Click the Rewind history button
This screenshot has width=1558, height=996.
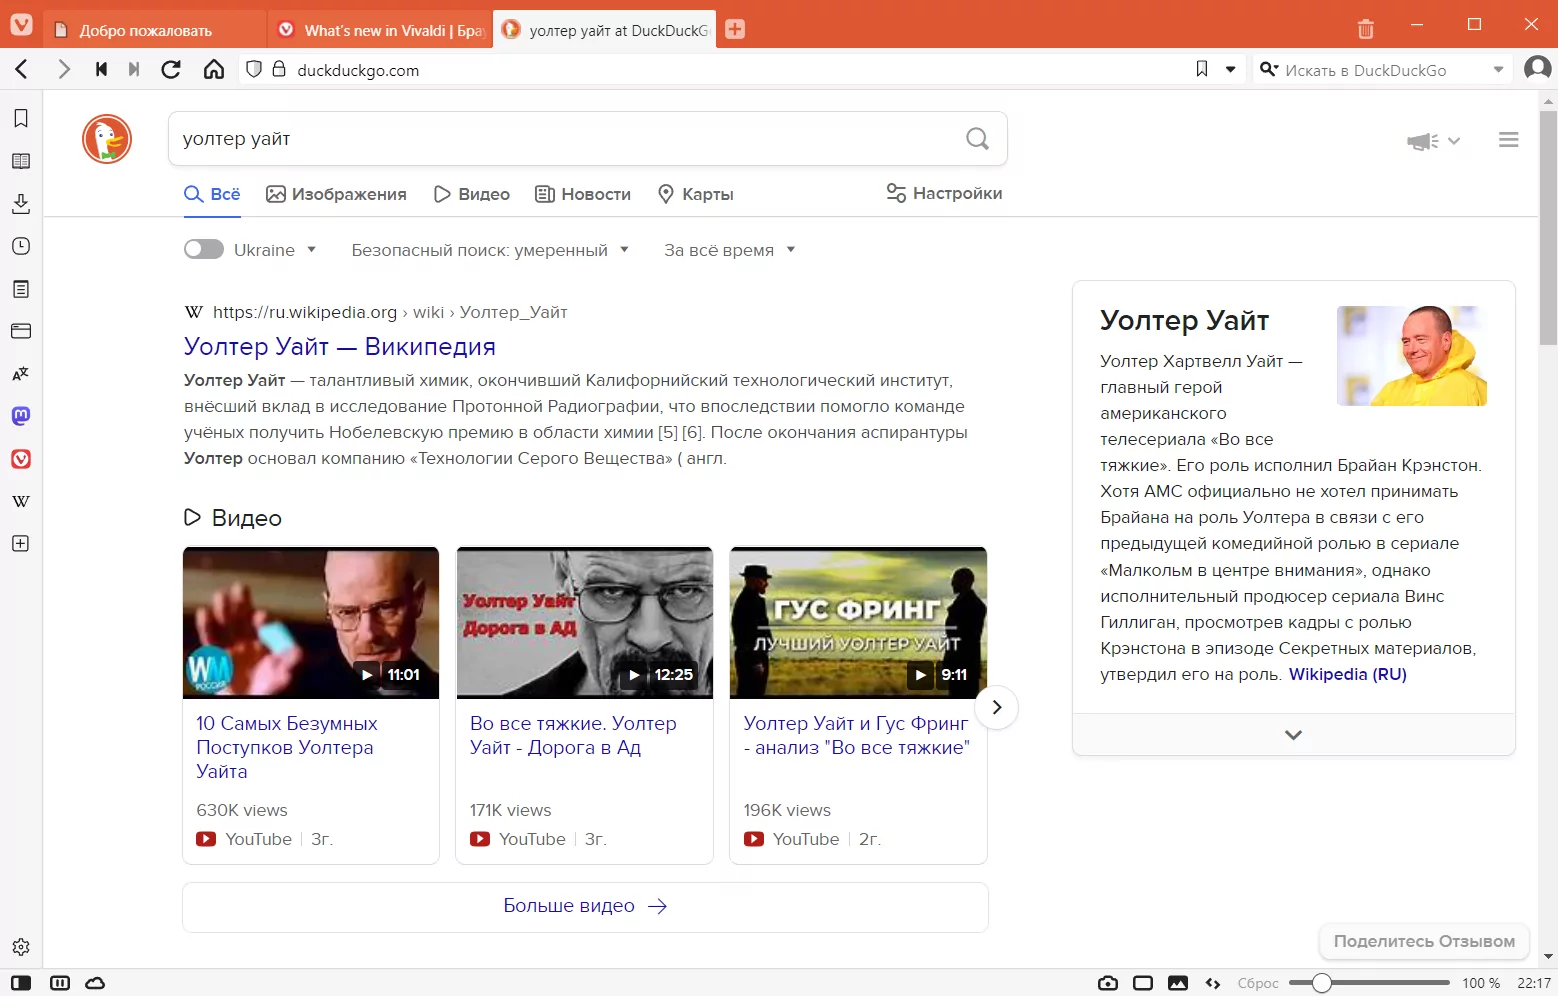click(x=101, y=69)
